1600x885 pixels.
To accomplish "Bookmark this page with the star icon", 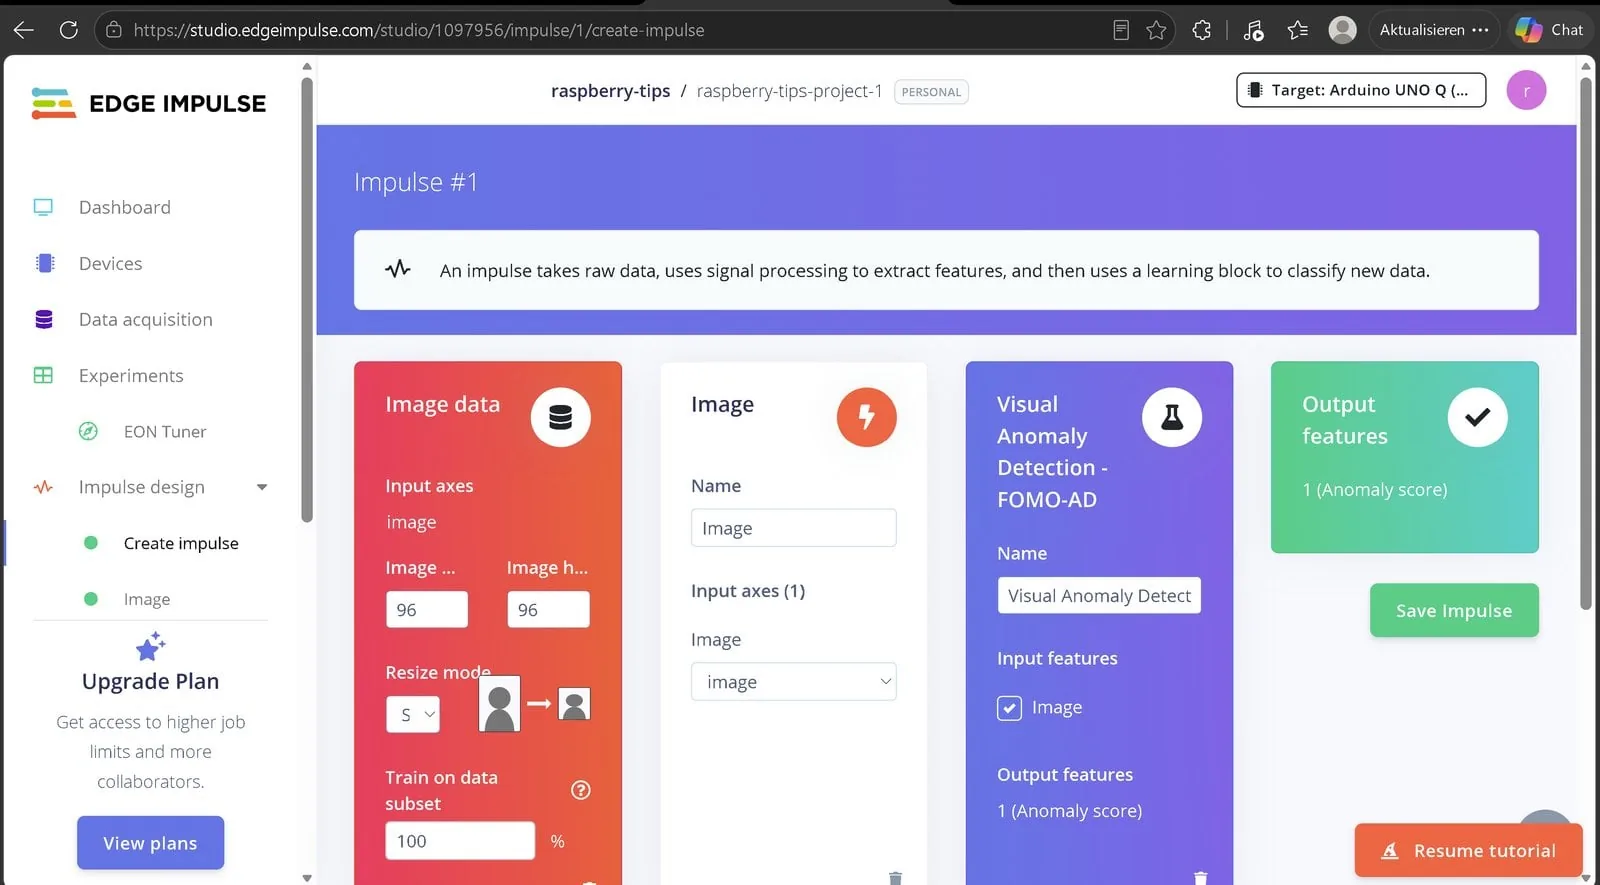I will 1156,30.
